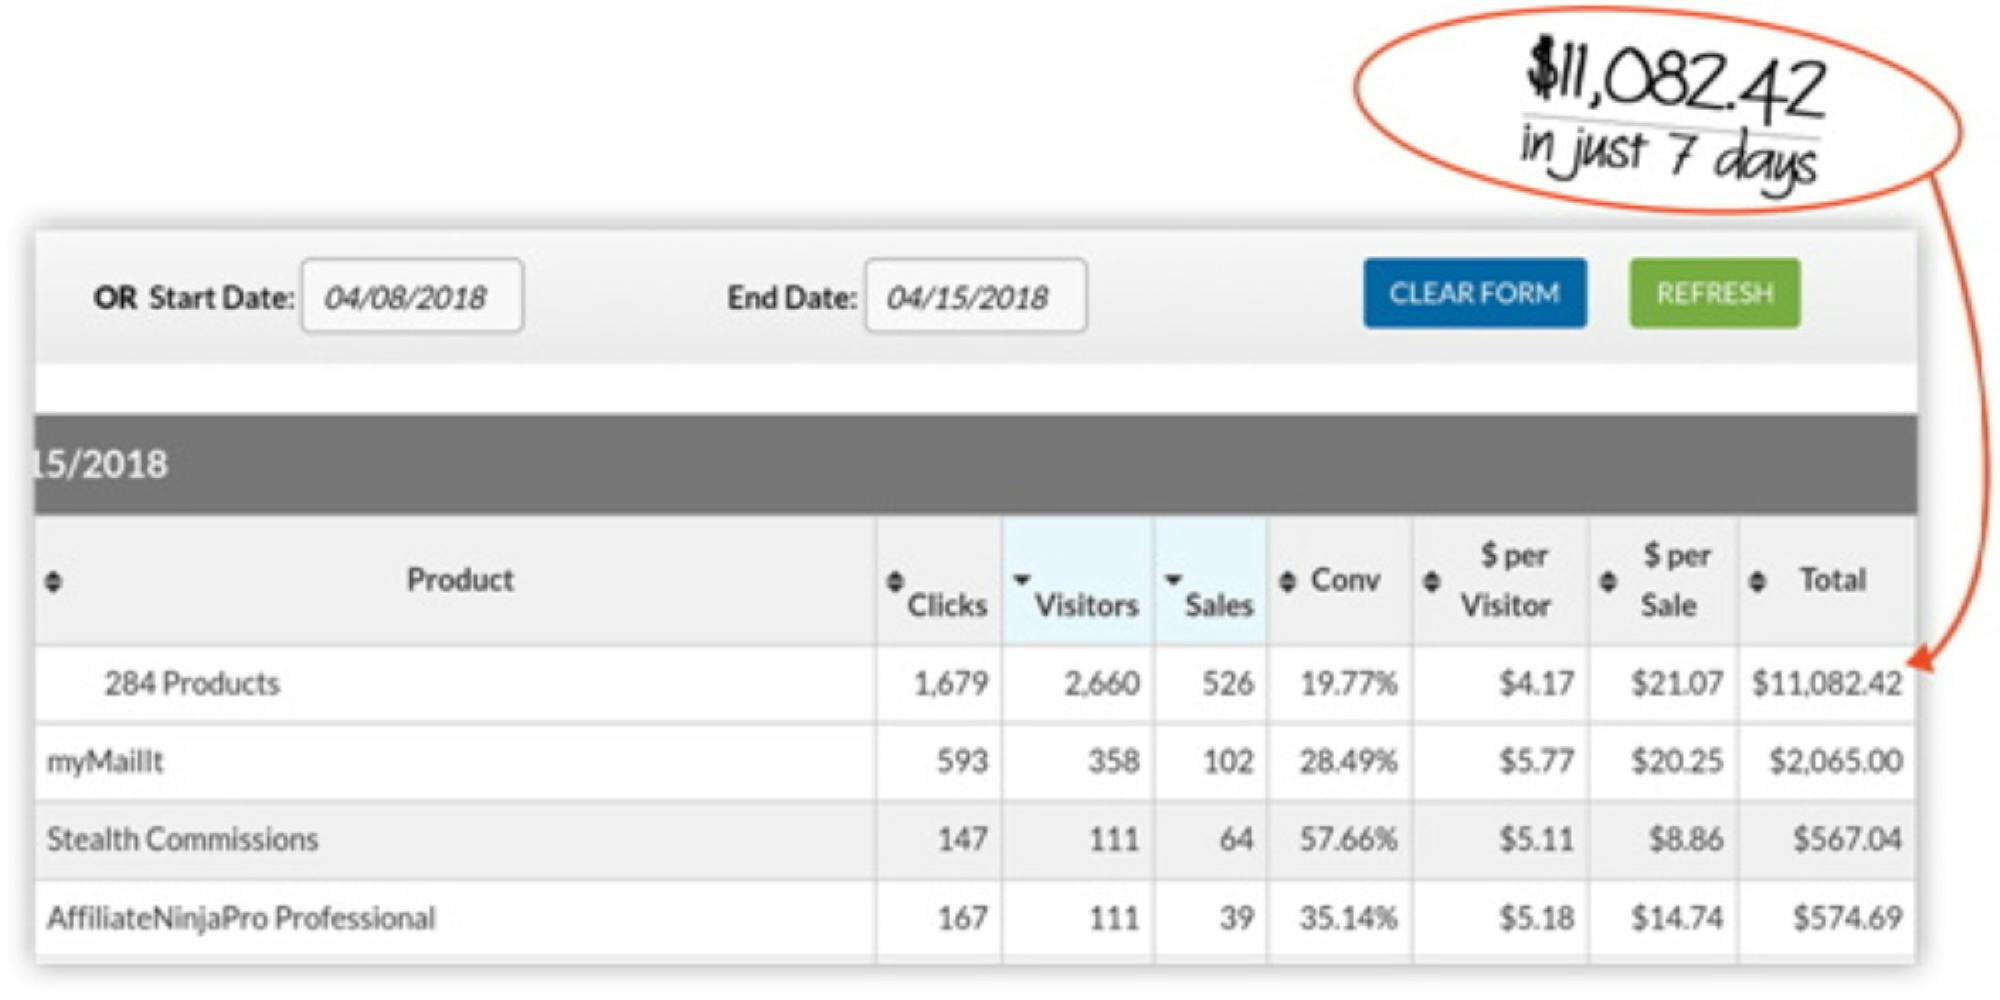Viewport: 2000px width, 1000px height.
Task: Select the 284 Products summary row
Action: click(x=192, y=684)
